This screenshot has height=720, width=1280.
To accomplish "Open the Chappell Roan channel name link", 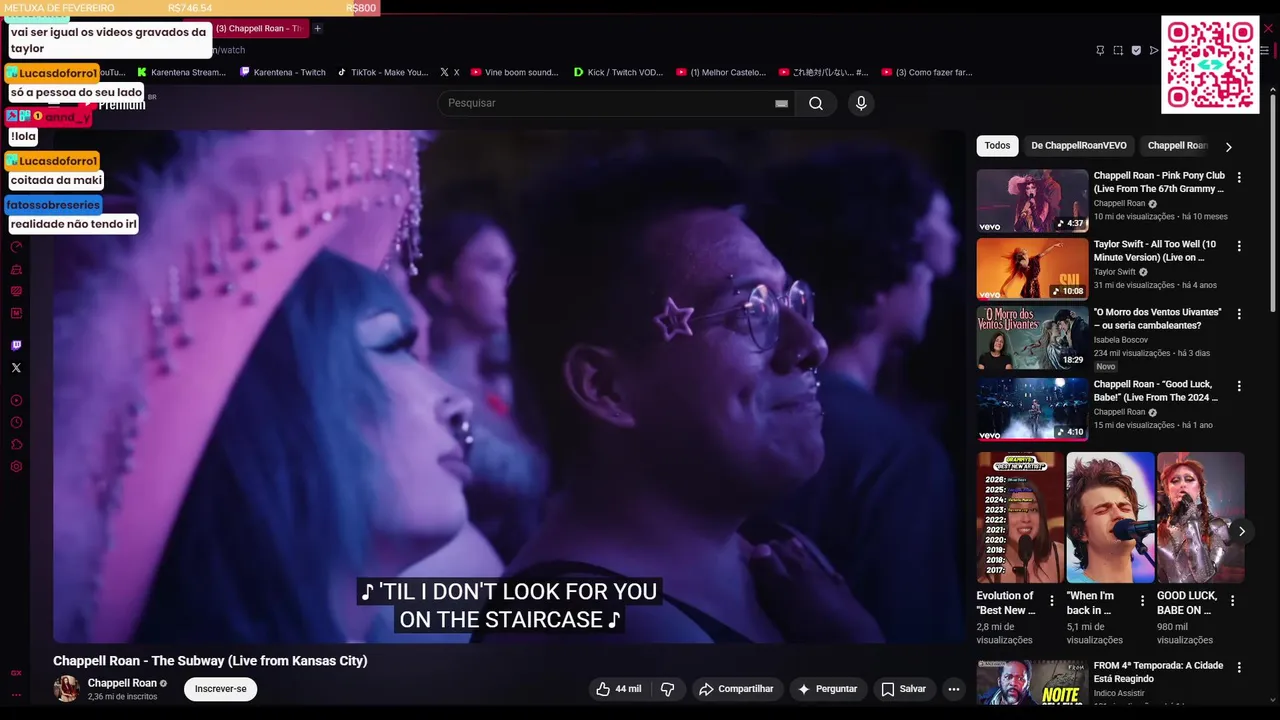I will tap(122, 683).
